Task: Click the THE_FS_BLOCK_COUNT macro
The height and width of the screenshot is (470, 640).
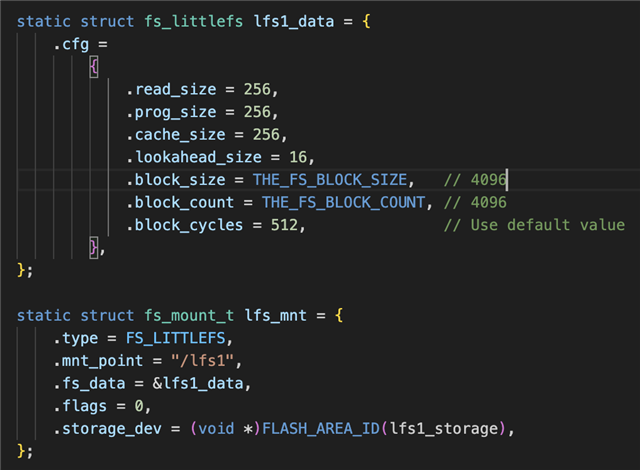Action: [x=343, y=202]
